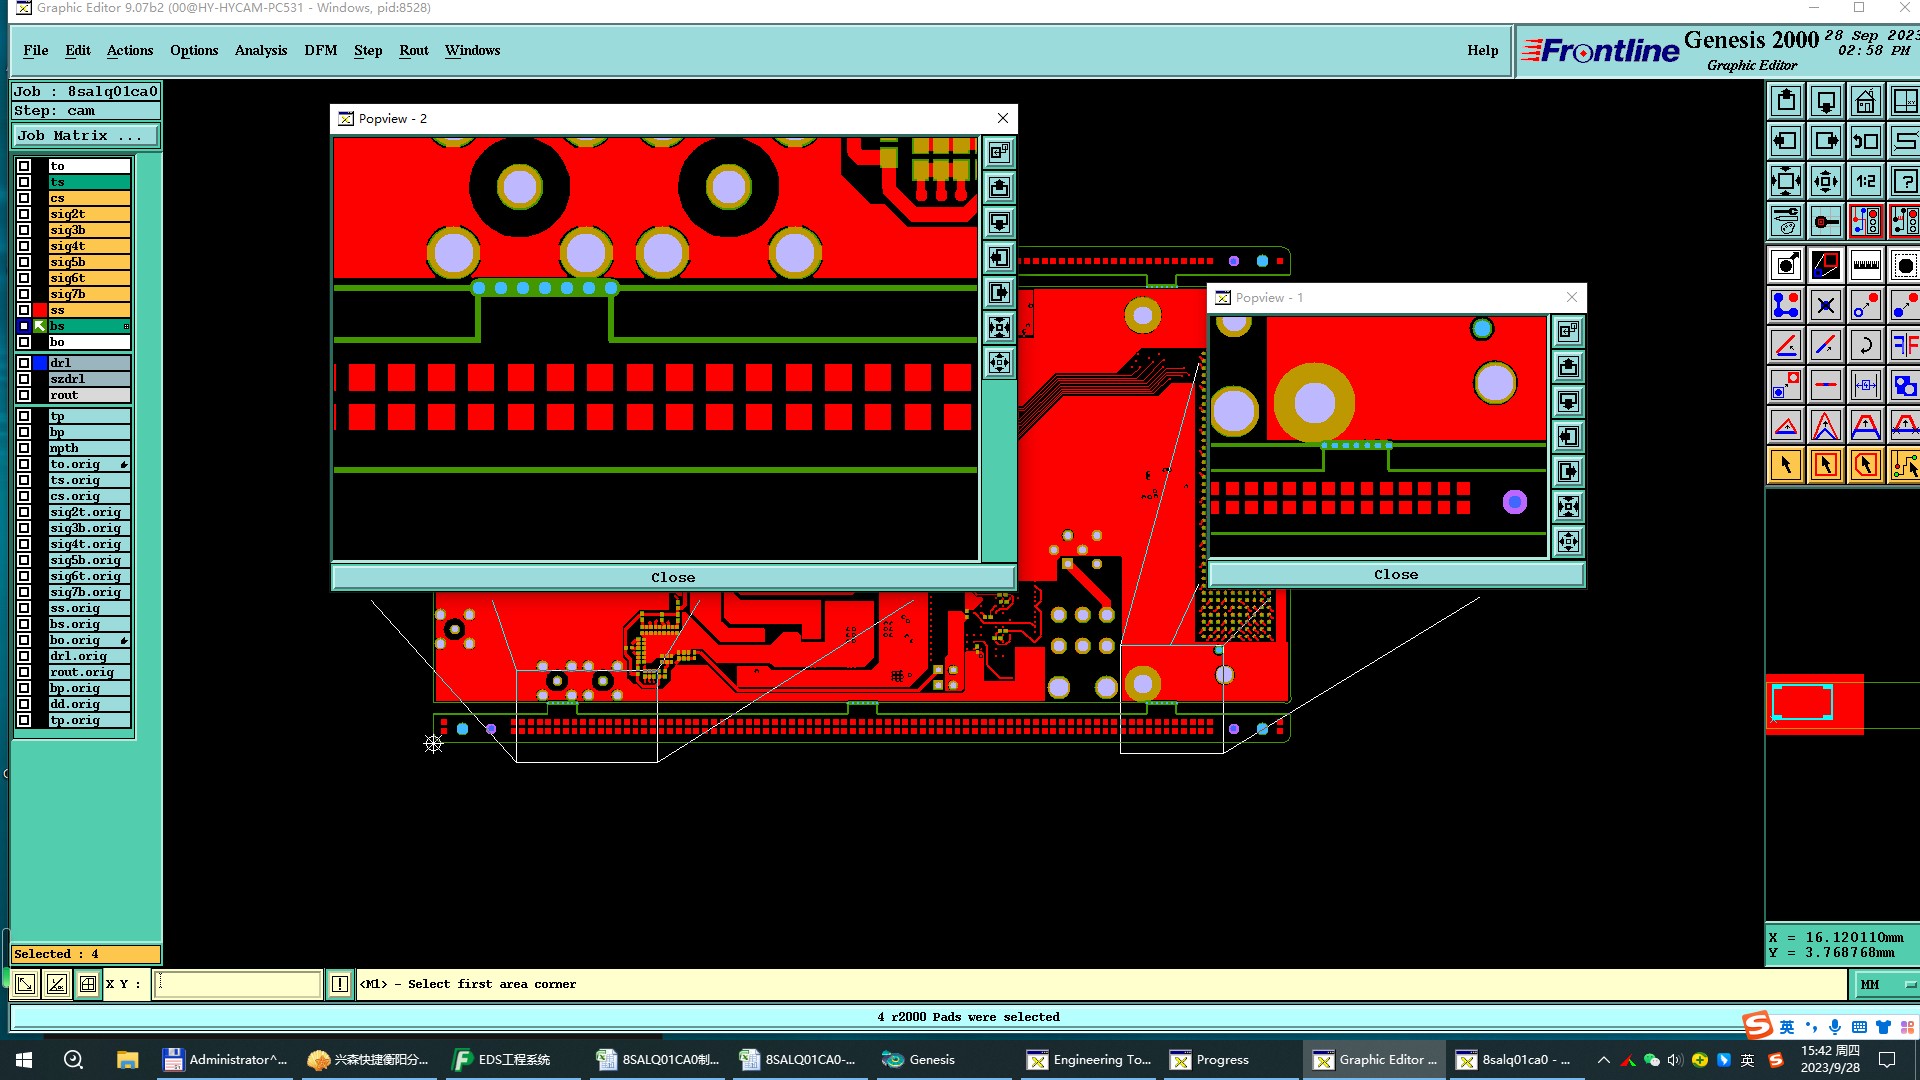The width and height of the screenshot is (1920, 1080).
Task: Select the ruler measurement tool
Action: (1865, 265)
